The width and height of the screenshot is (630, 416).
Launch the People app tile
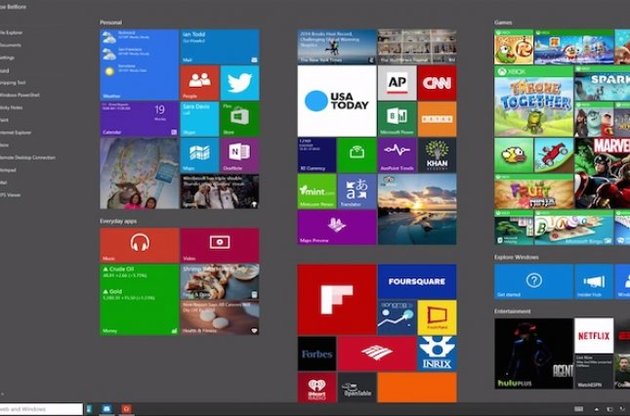[x=199, y=82]
